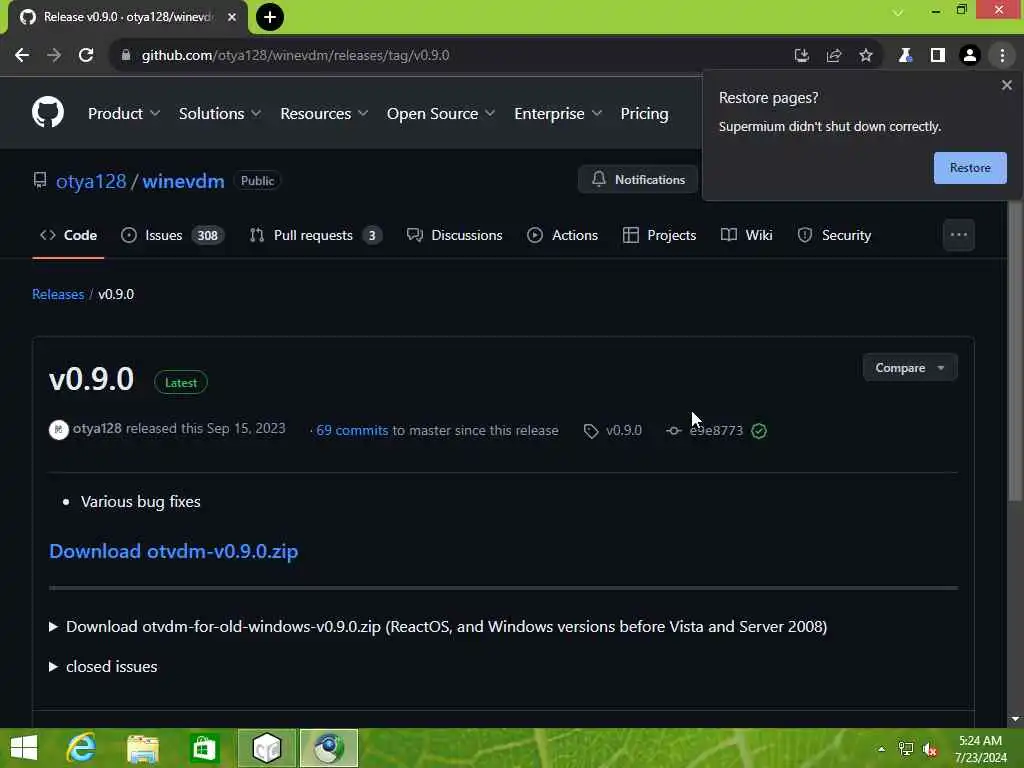Close the Release v0.9.0 browser tab
Image resolution: width=1024 pixels, height=768 pixels.
click(x=232, y=17)
